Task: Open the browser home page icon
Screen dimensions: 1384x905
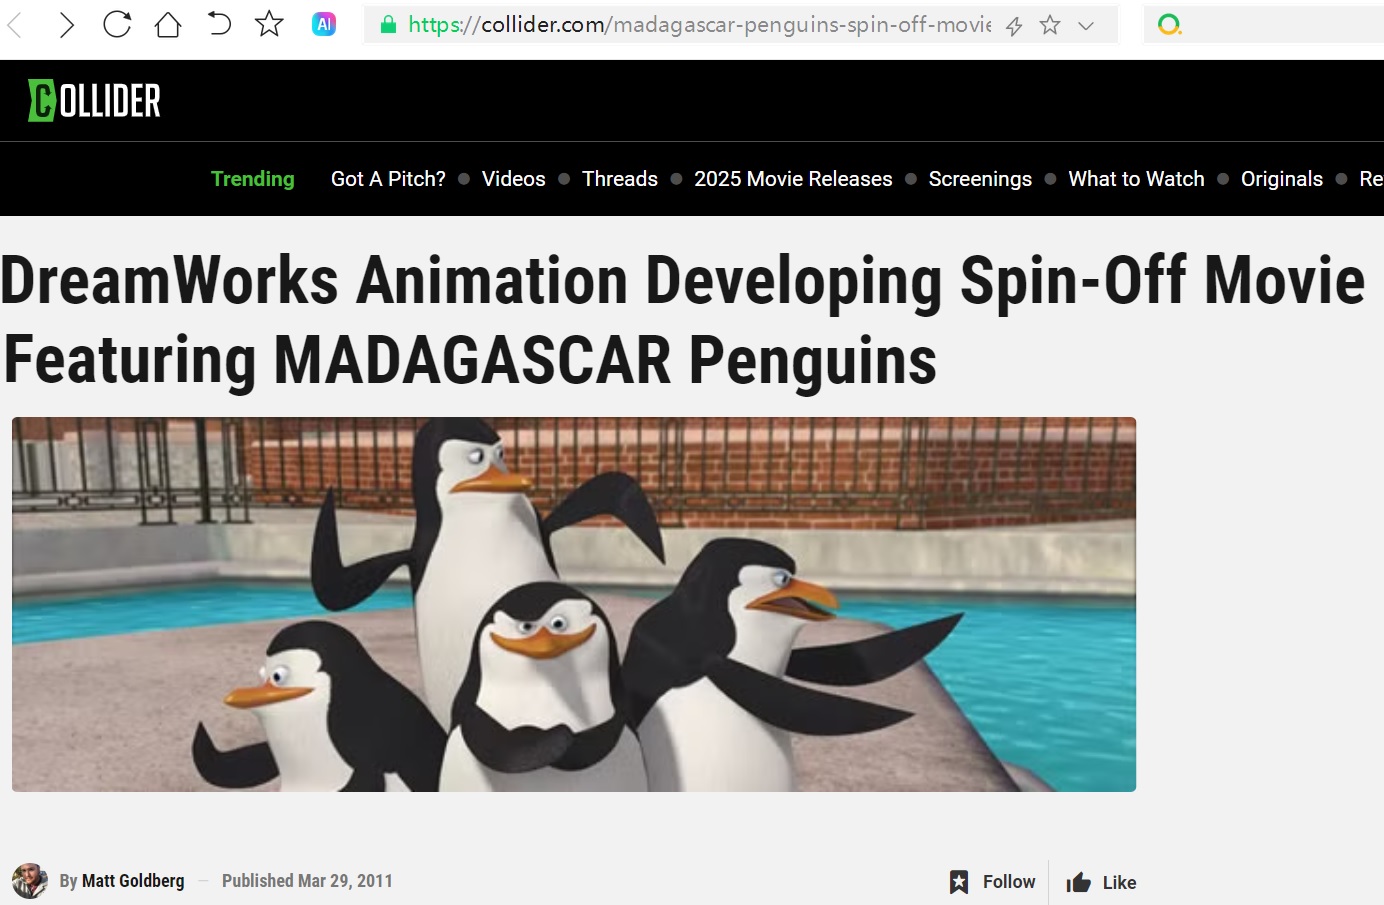Action: (x=168, y=24)
